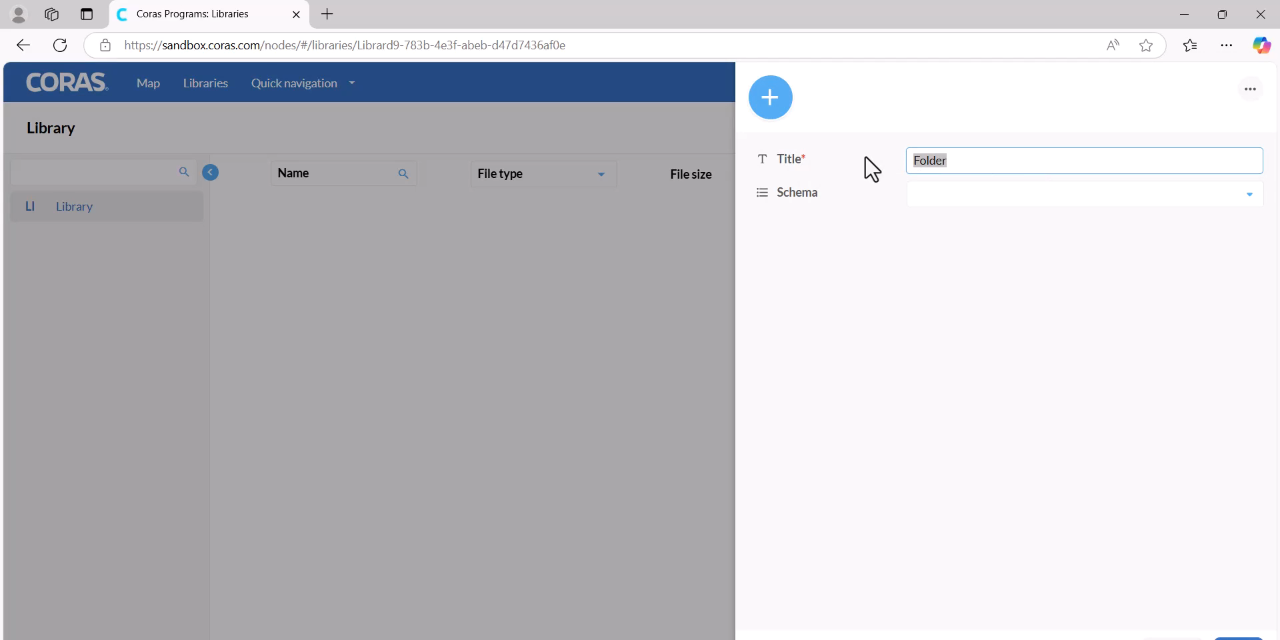Close the Coras Programs: Libraries tab
Screen dimensions: 1280x640
296,14
